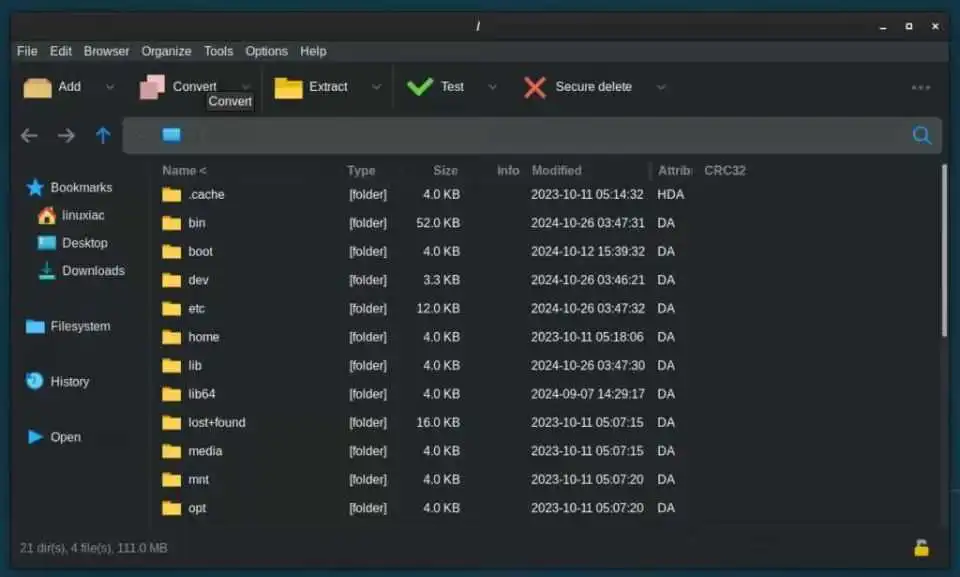Image resolution: width=960 pixels, height=577 pixels.
Task: Open search with the magnifier icon
Action: 921,135
